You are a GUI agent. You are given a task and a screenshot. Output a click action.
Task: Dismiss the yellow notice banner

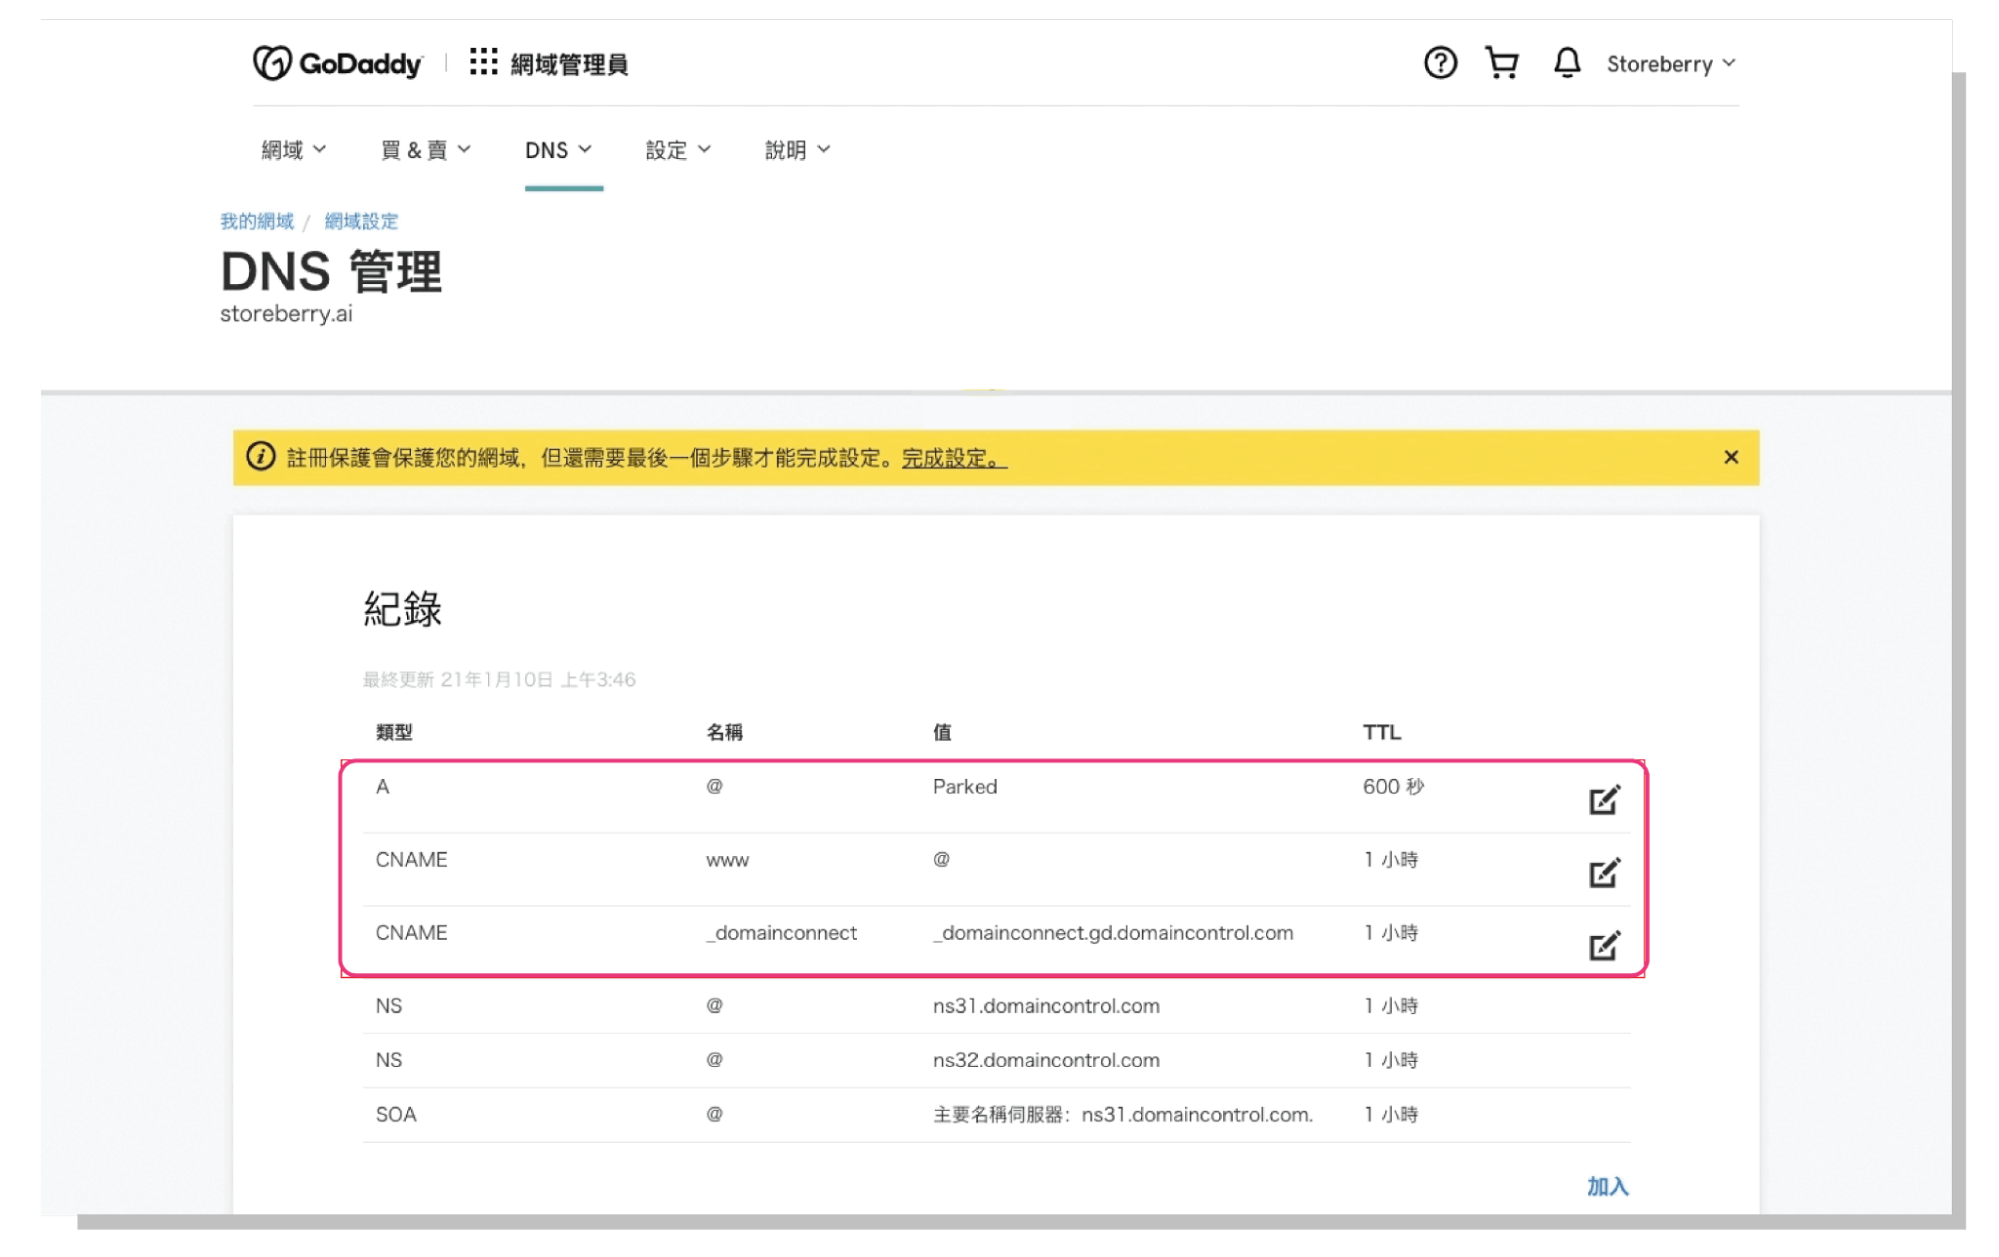click(x=1731, y=457)
